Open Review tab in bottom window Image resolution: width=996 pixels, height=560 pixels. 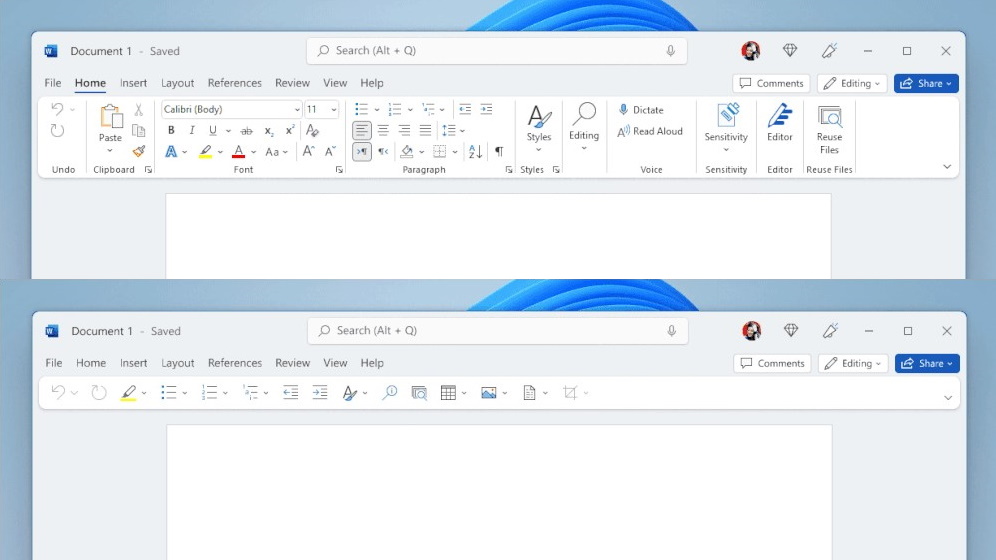tap(292, 363)
